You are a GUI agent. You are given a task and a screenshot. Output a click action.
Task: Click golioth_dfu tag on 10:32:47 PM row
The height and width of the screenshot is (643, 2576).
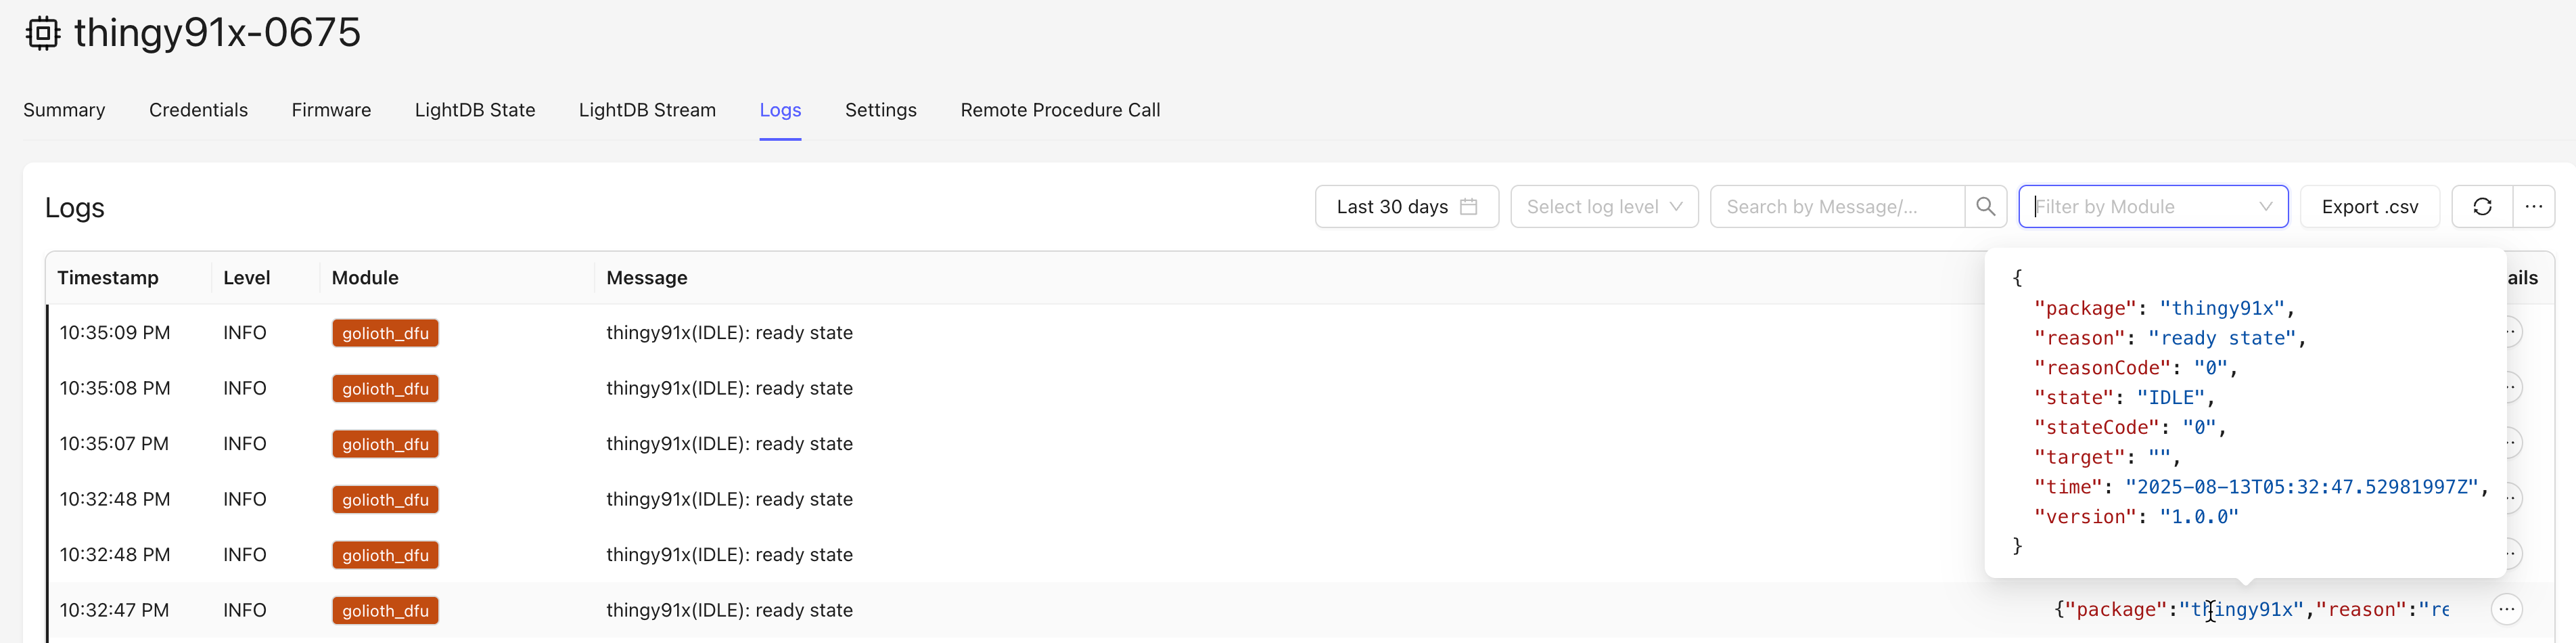click(385, 610)
